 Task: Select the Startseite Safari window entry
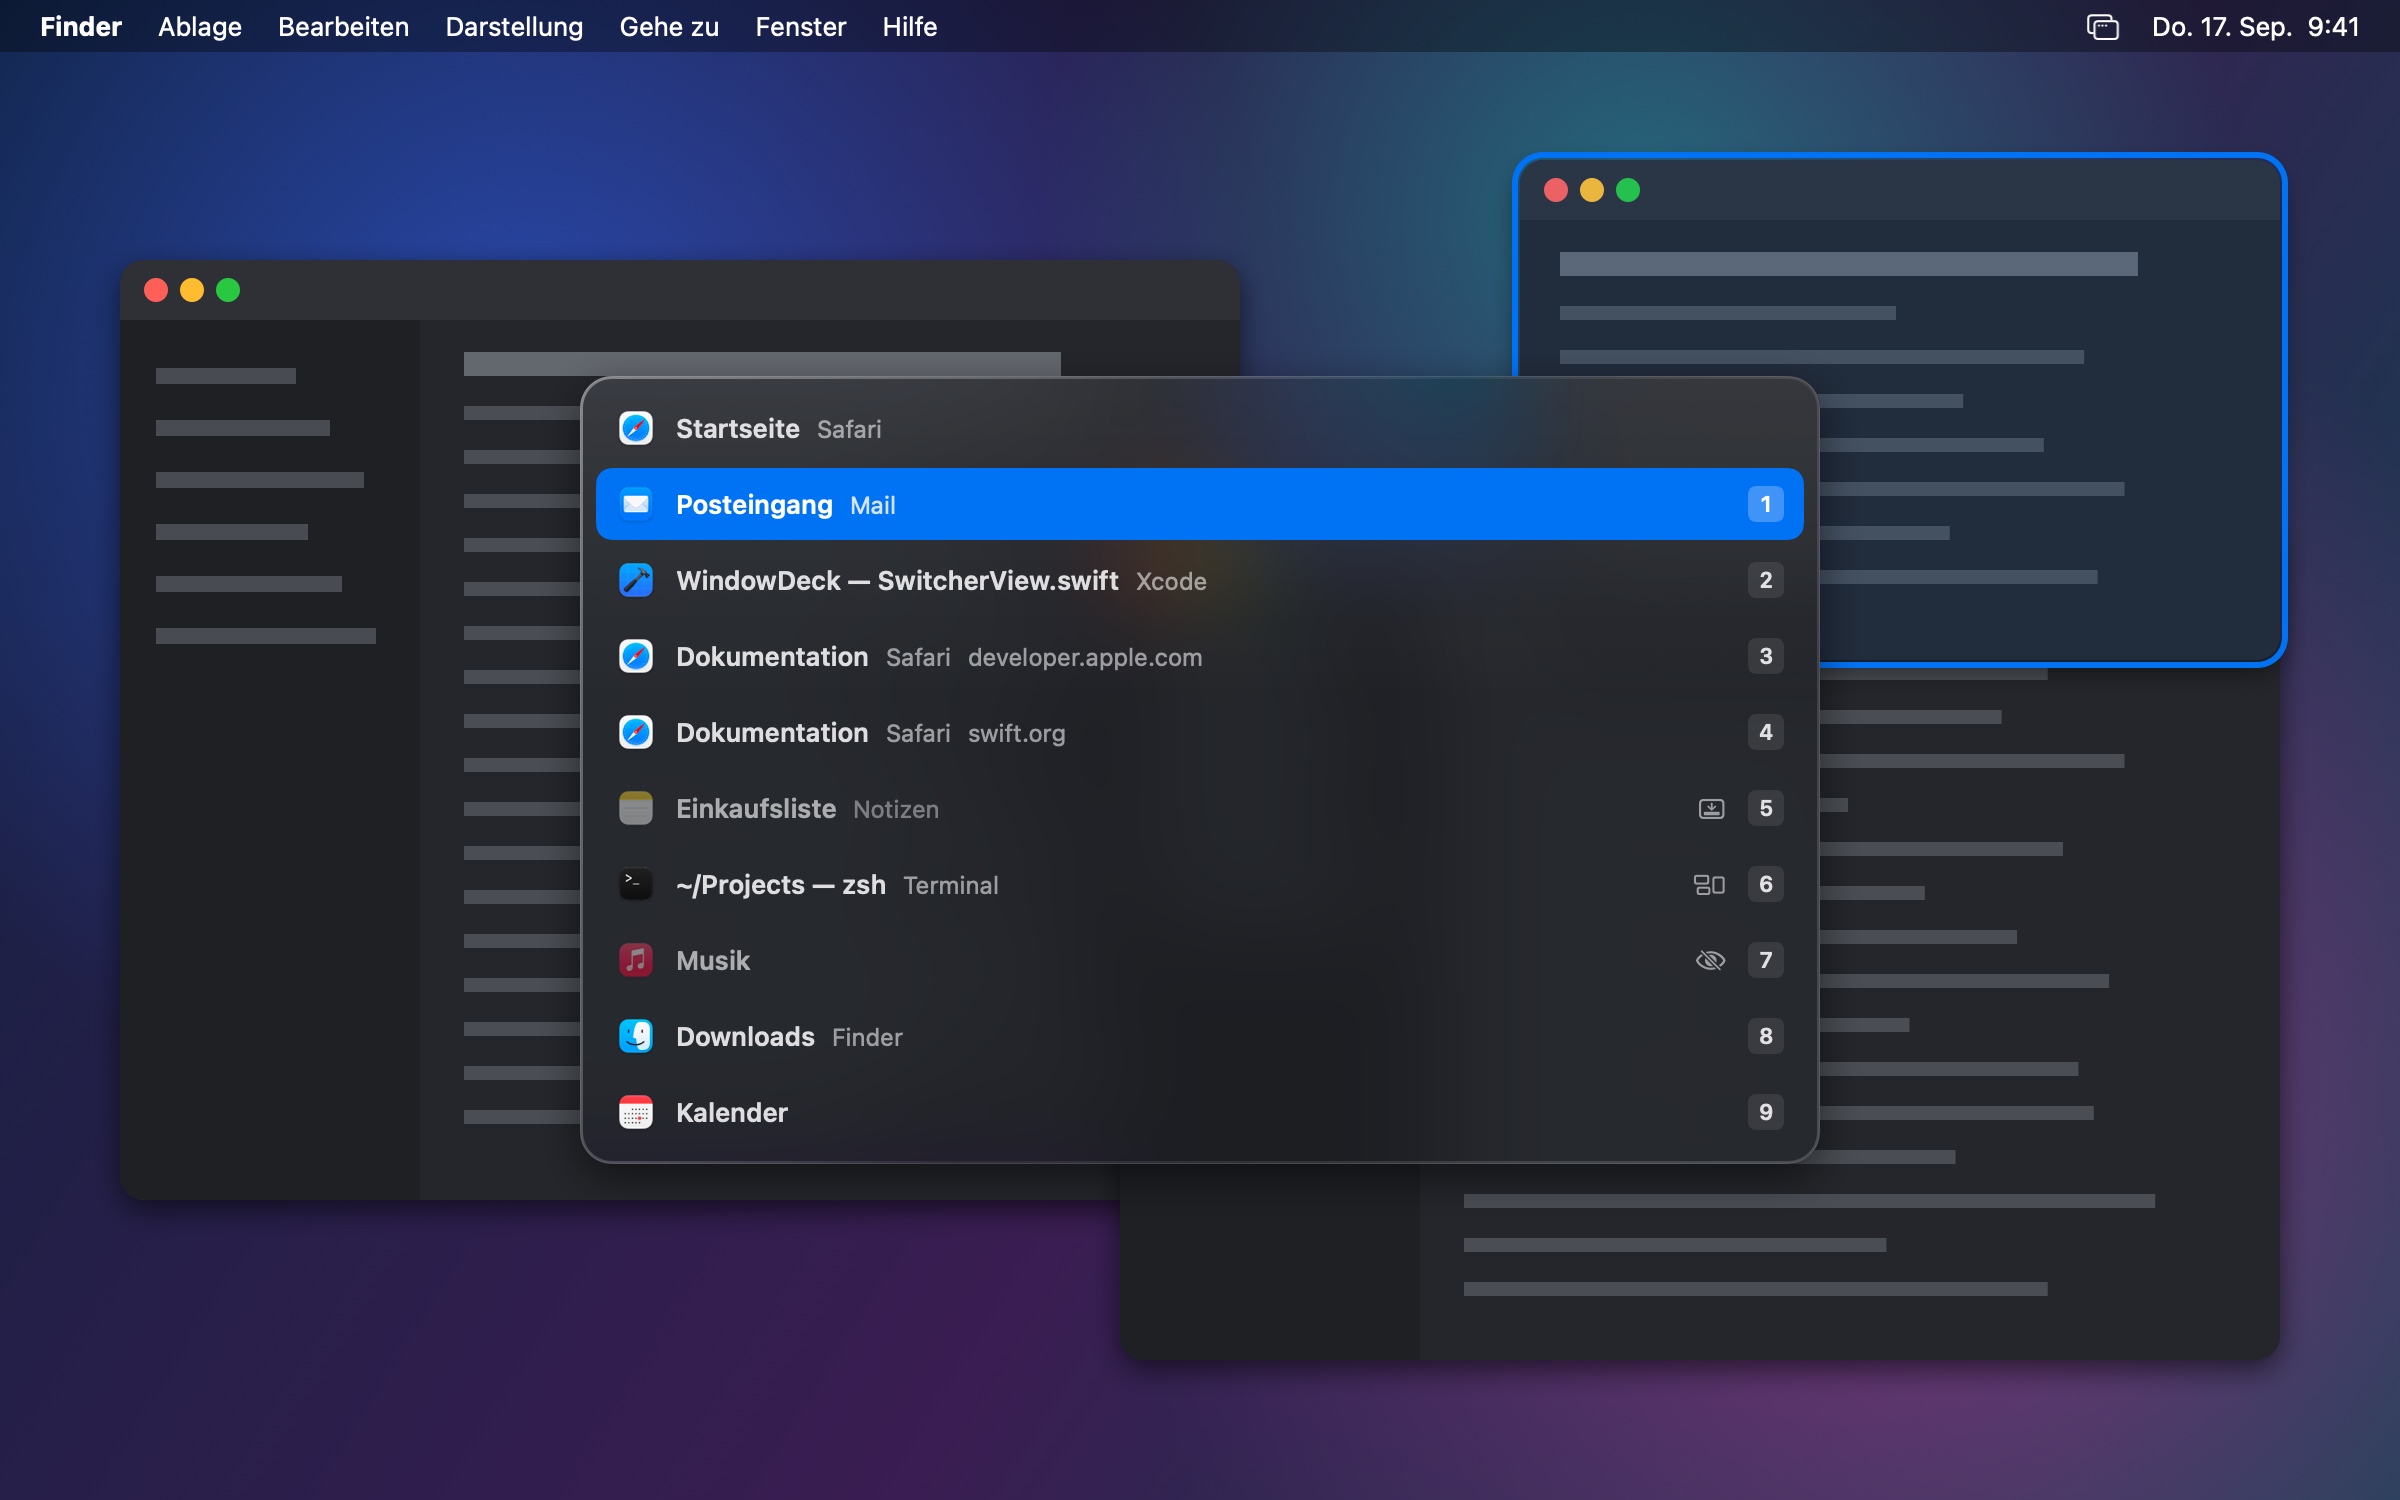[x=1200, y=428]
